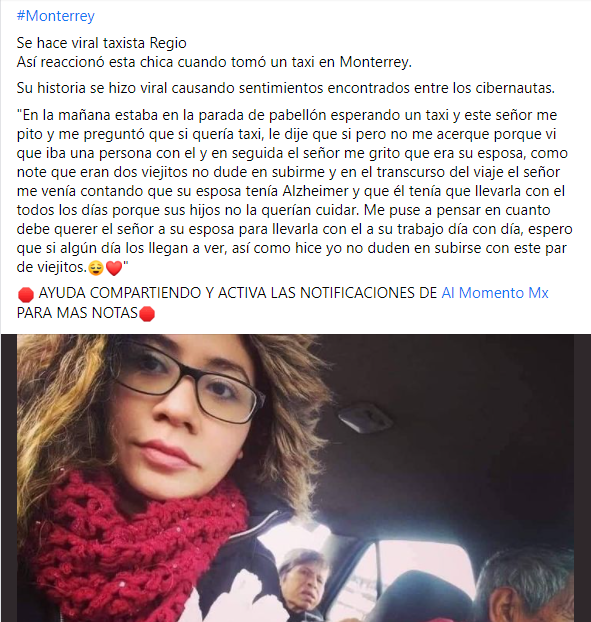
Task: Open the #Monterrey hashtag link
Action: click(56, 16)
